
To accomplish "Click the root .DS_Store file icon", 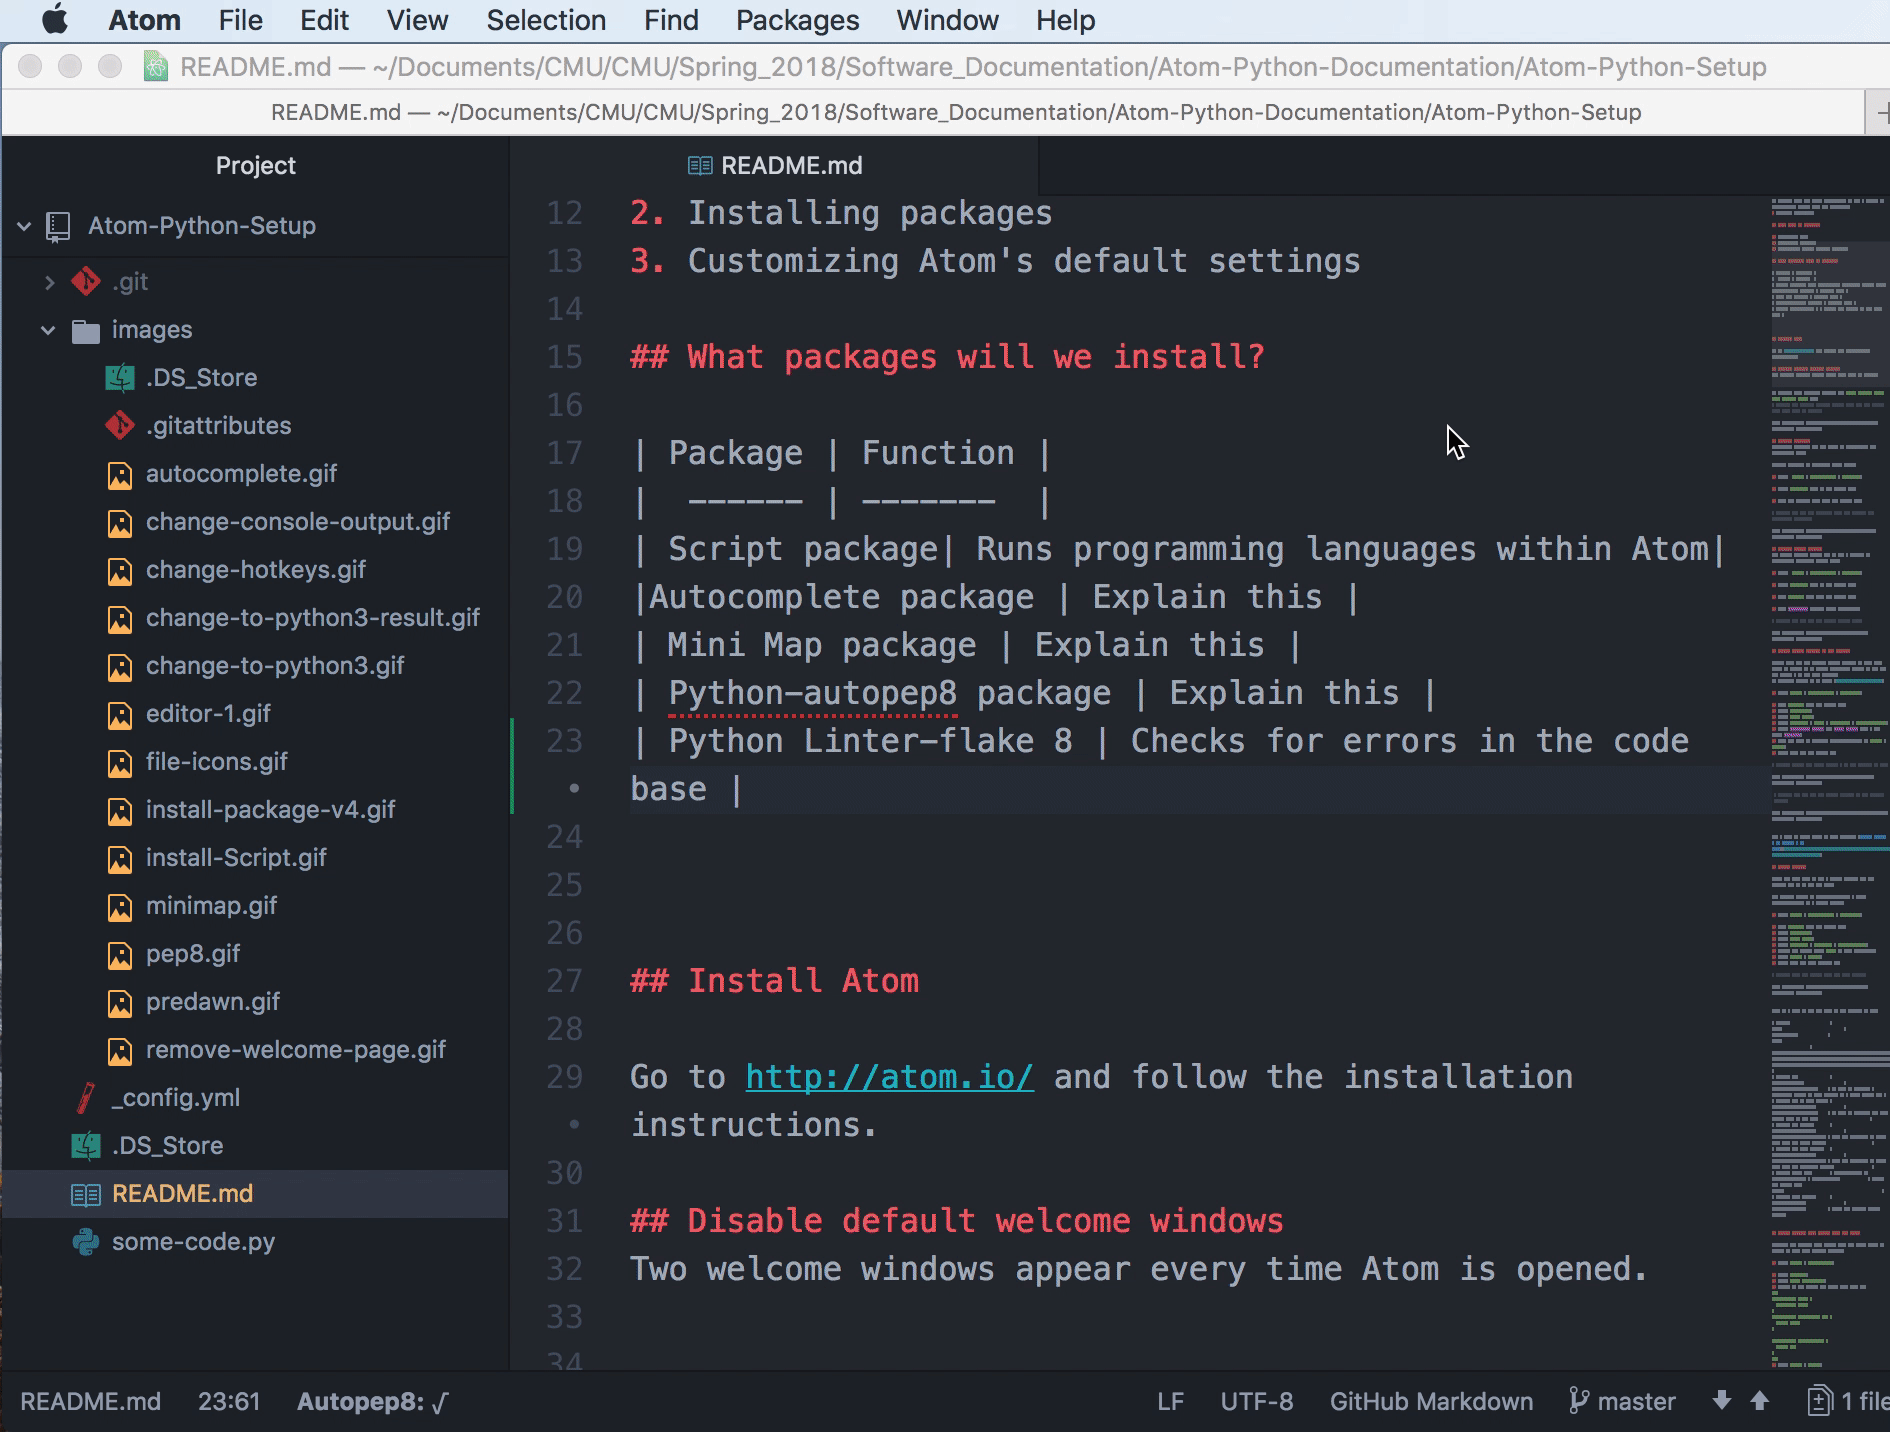I will [86, 1146].
